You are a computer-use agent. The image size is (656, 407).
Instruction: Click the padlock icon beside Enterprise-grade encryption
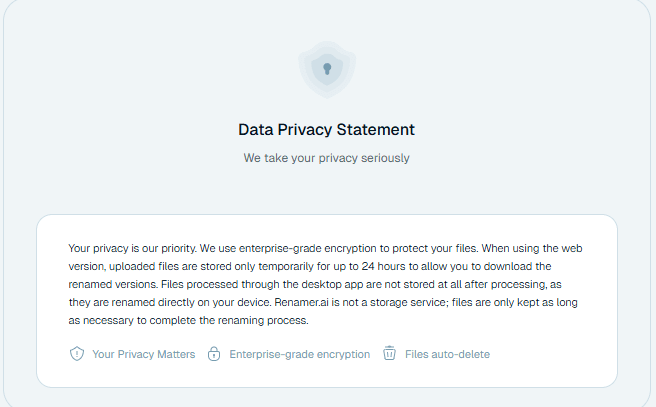[x=214, y=354]
